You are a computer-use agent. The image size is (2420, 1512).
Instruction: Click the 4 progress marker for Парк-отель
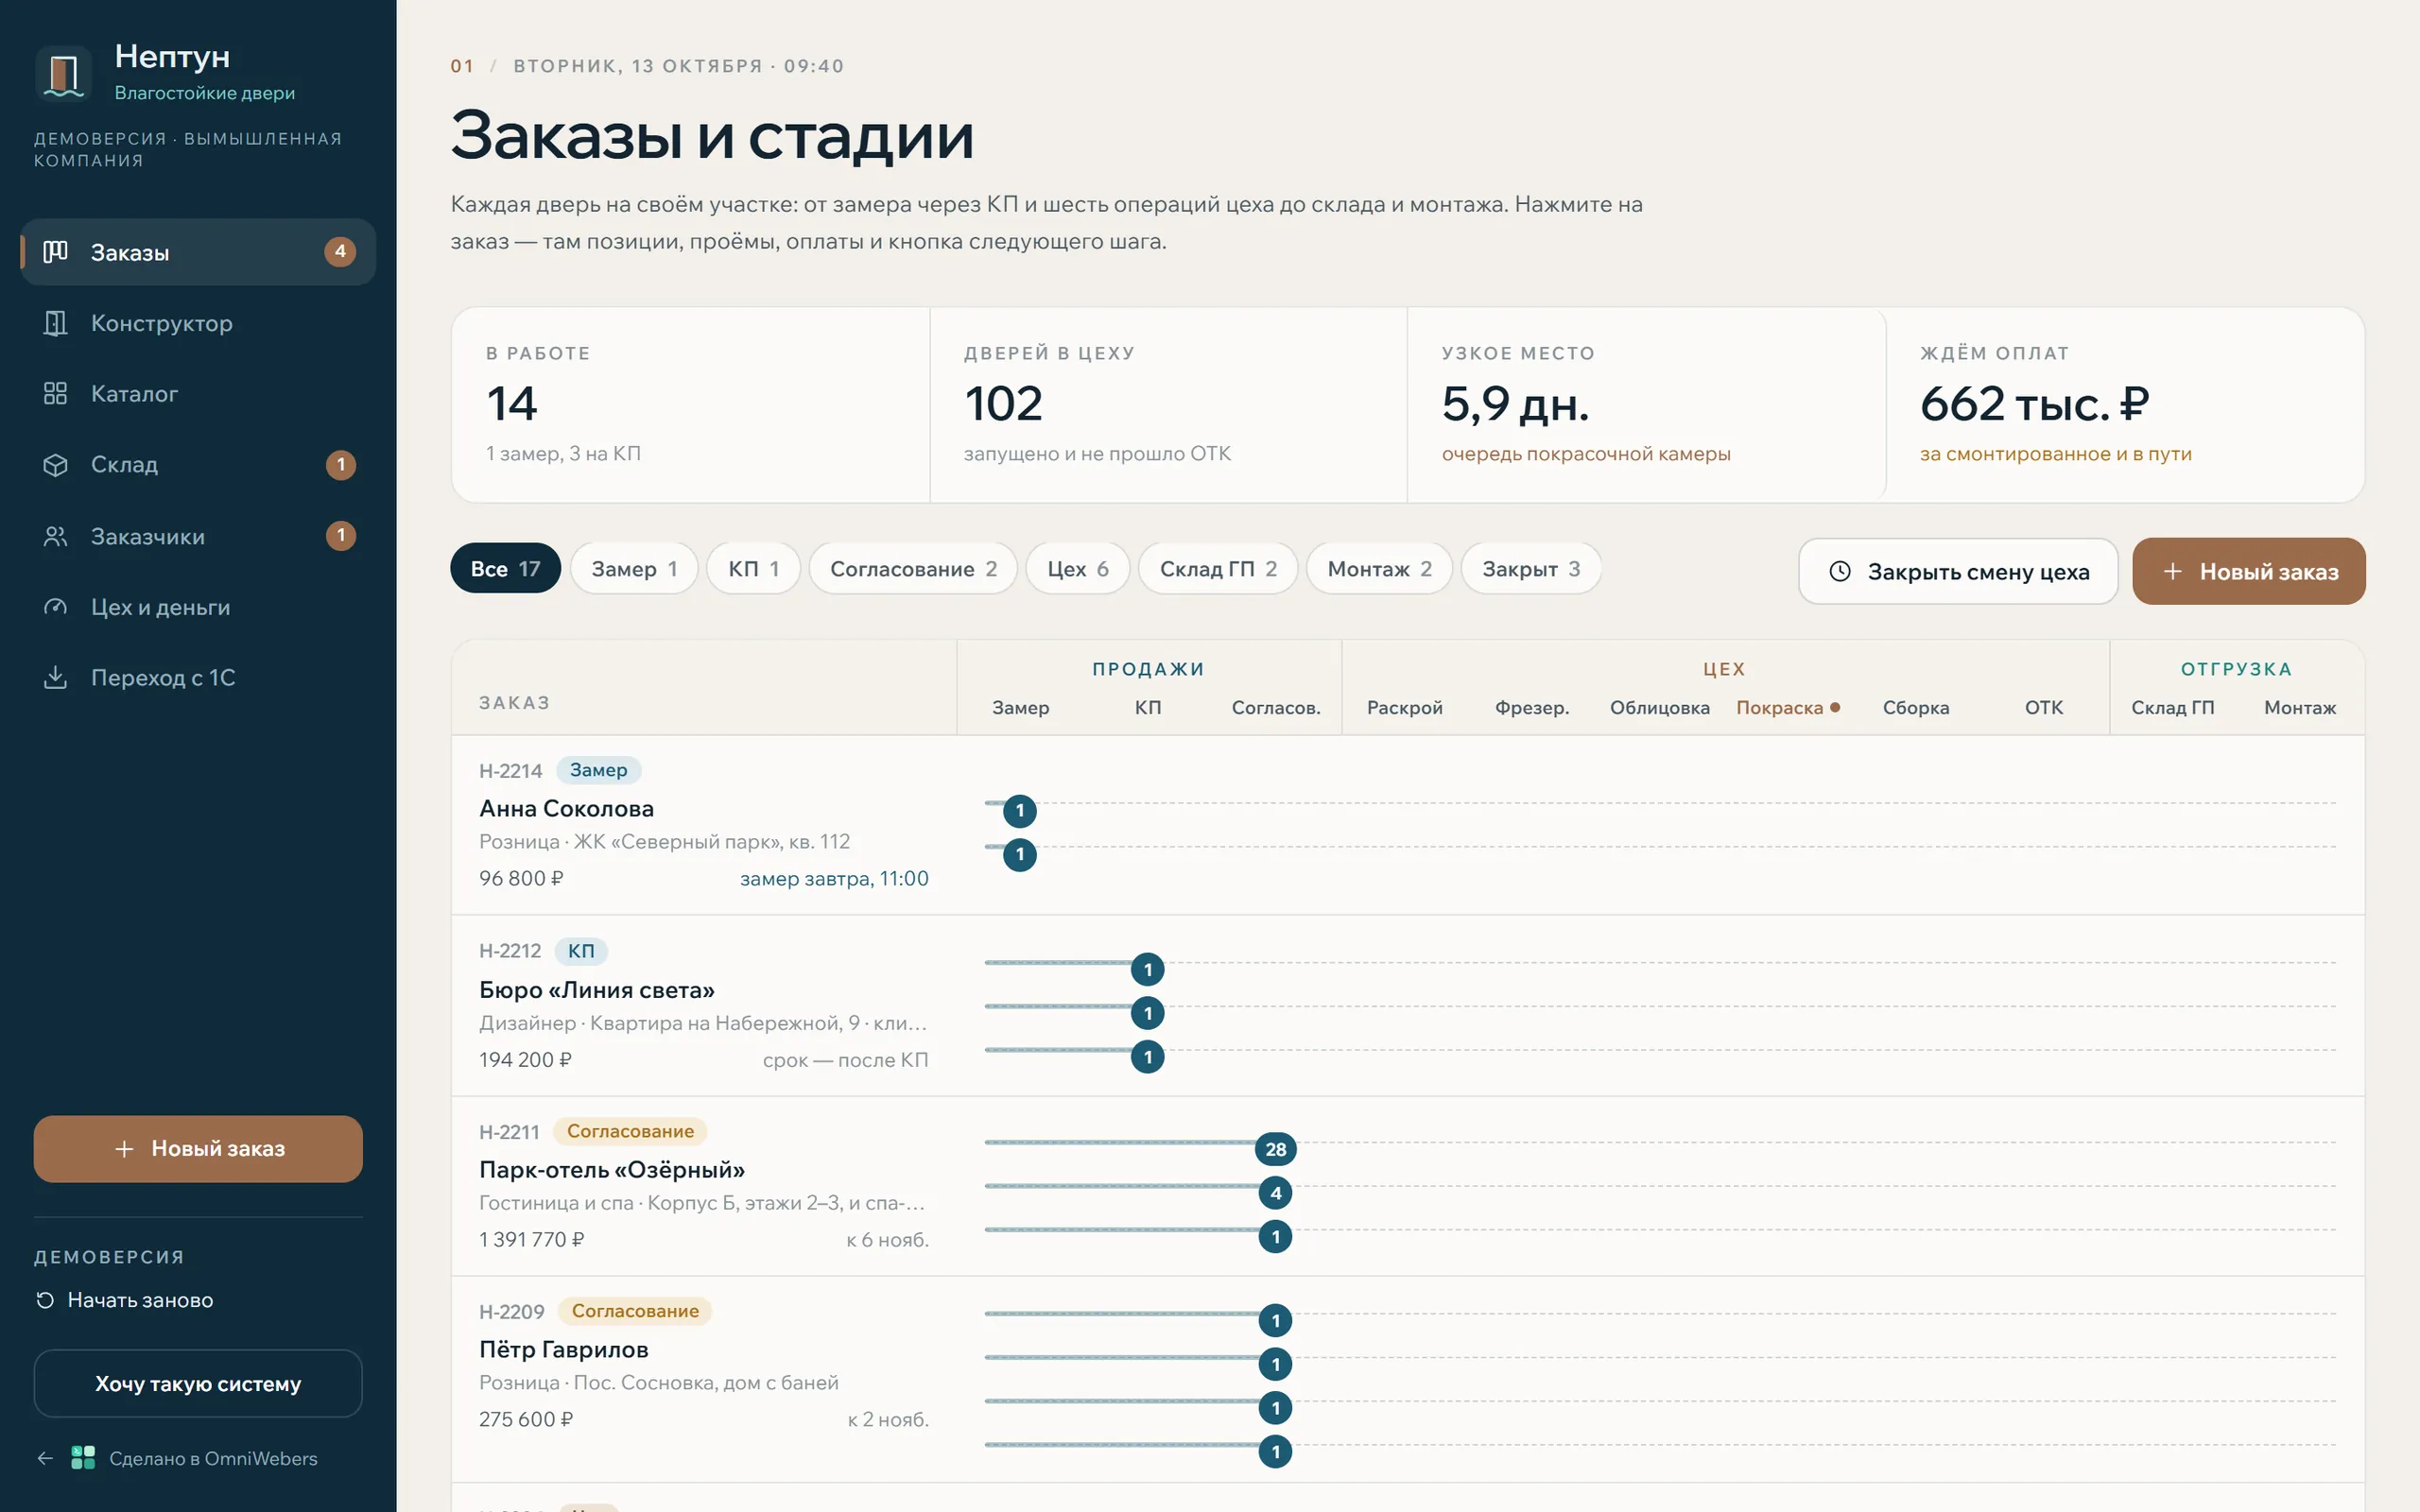pyautogui.click(x=1275, y=1193)
